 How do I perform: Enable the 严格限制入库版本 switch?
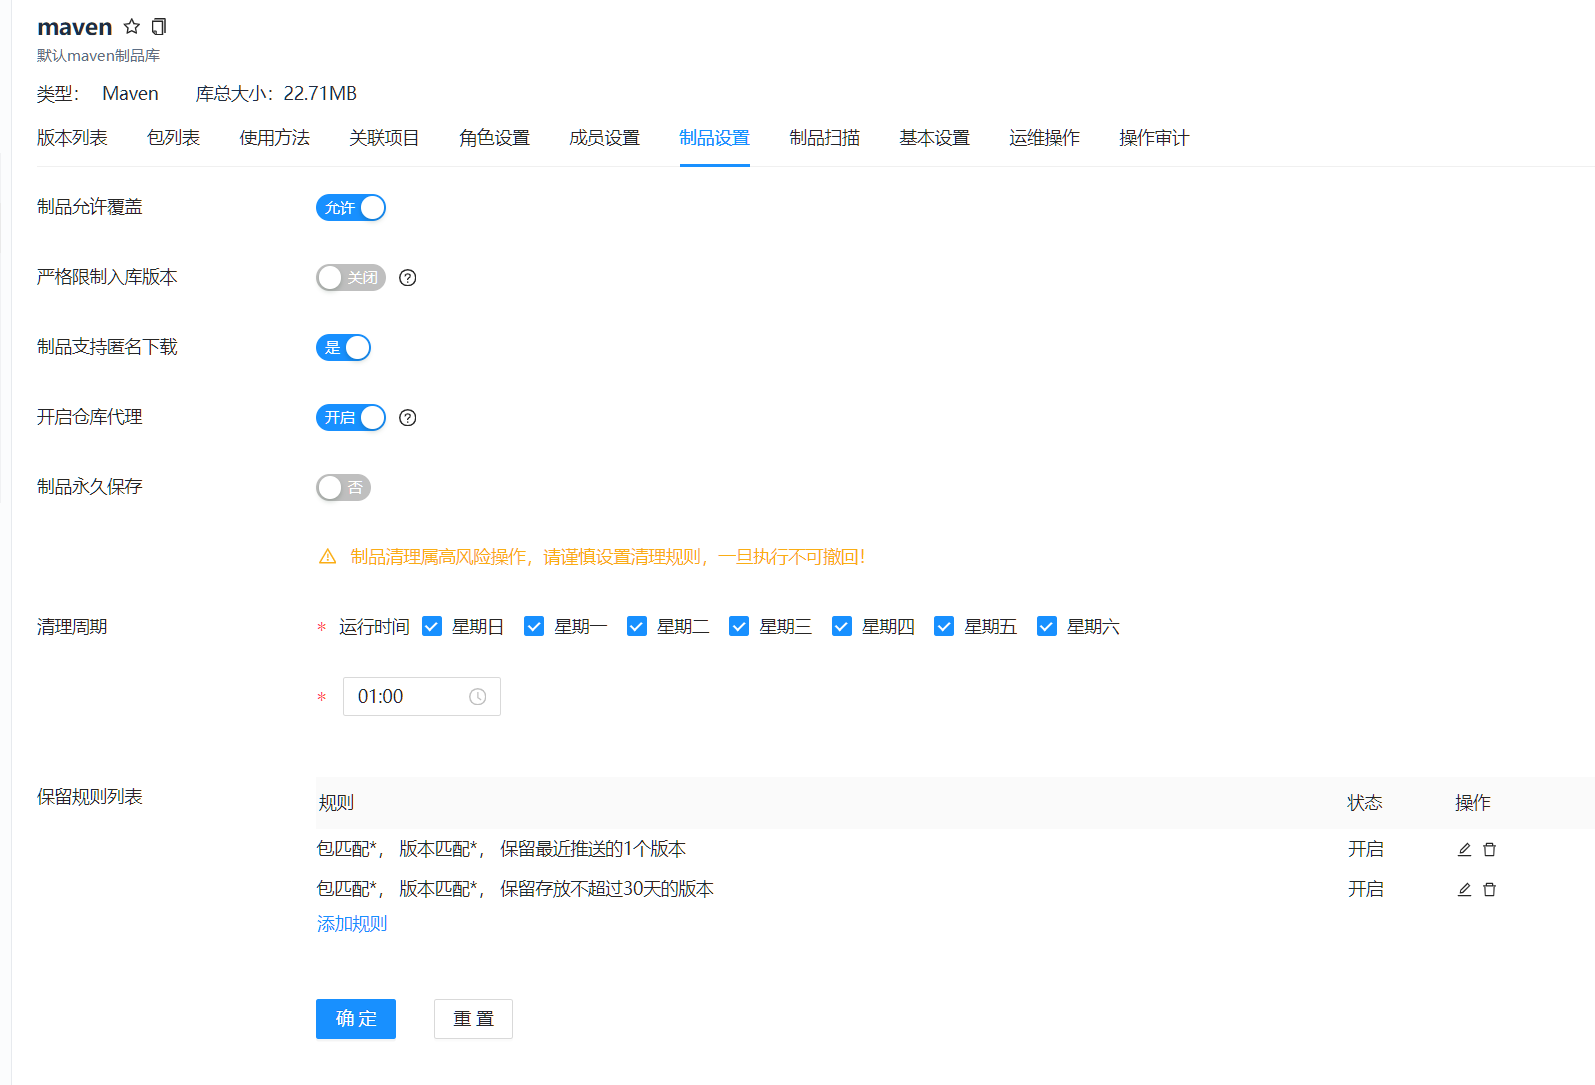point(351,278)
